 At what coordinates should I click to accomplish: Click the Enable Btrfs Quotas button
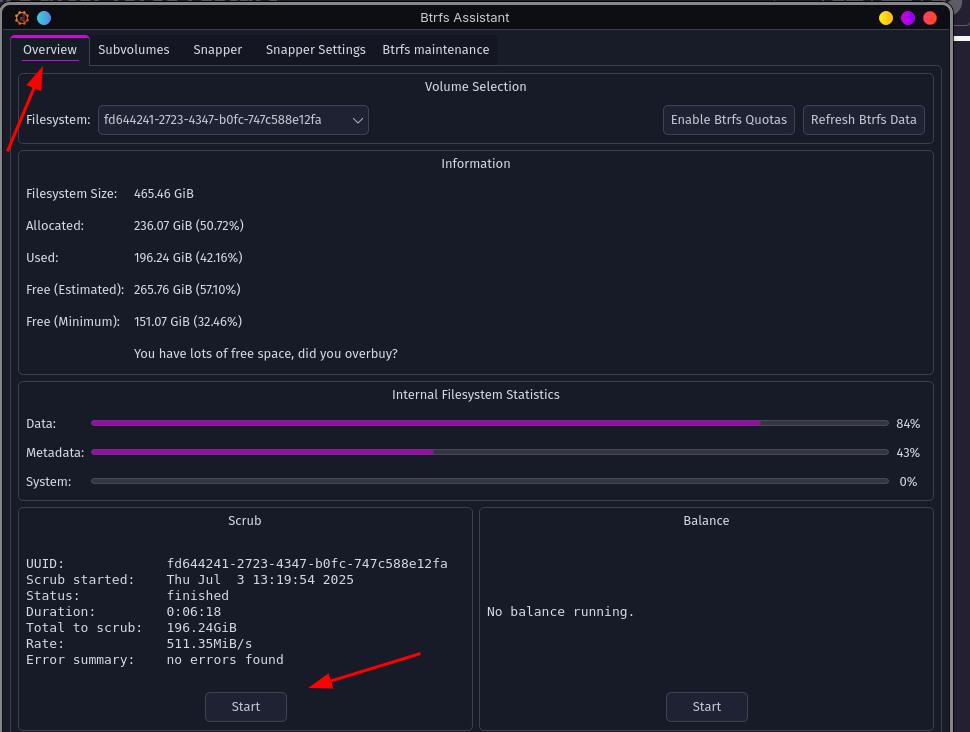pos(728,120)
